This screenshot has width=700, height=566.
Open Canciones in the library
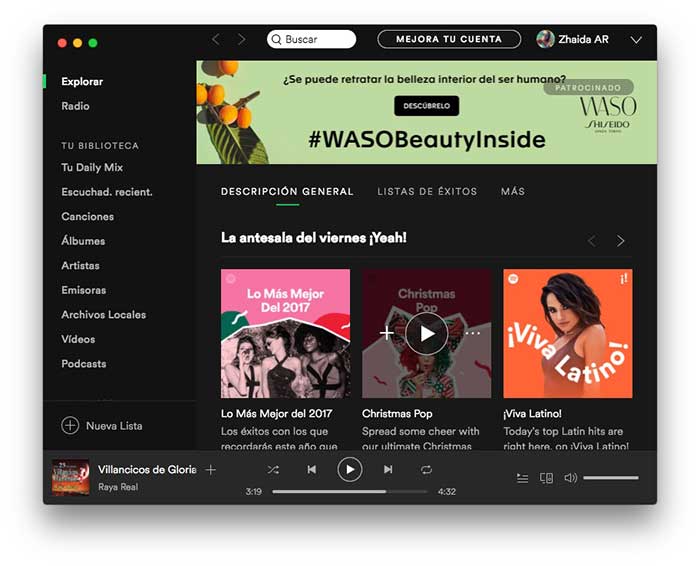click(88, 216)
